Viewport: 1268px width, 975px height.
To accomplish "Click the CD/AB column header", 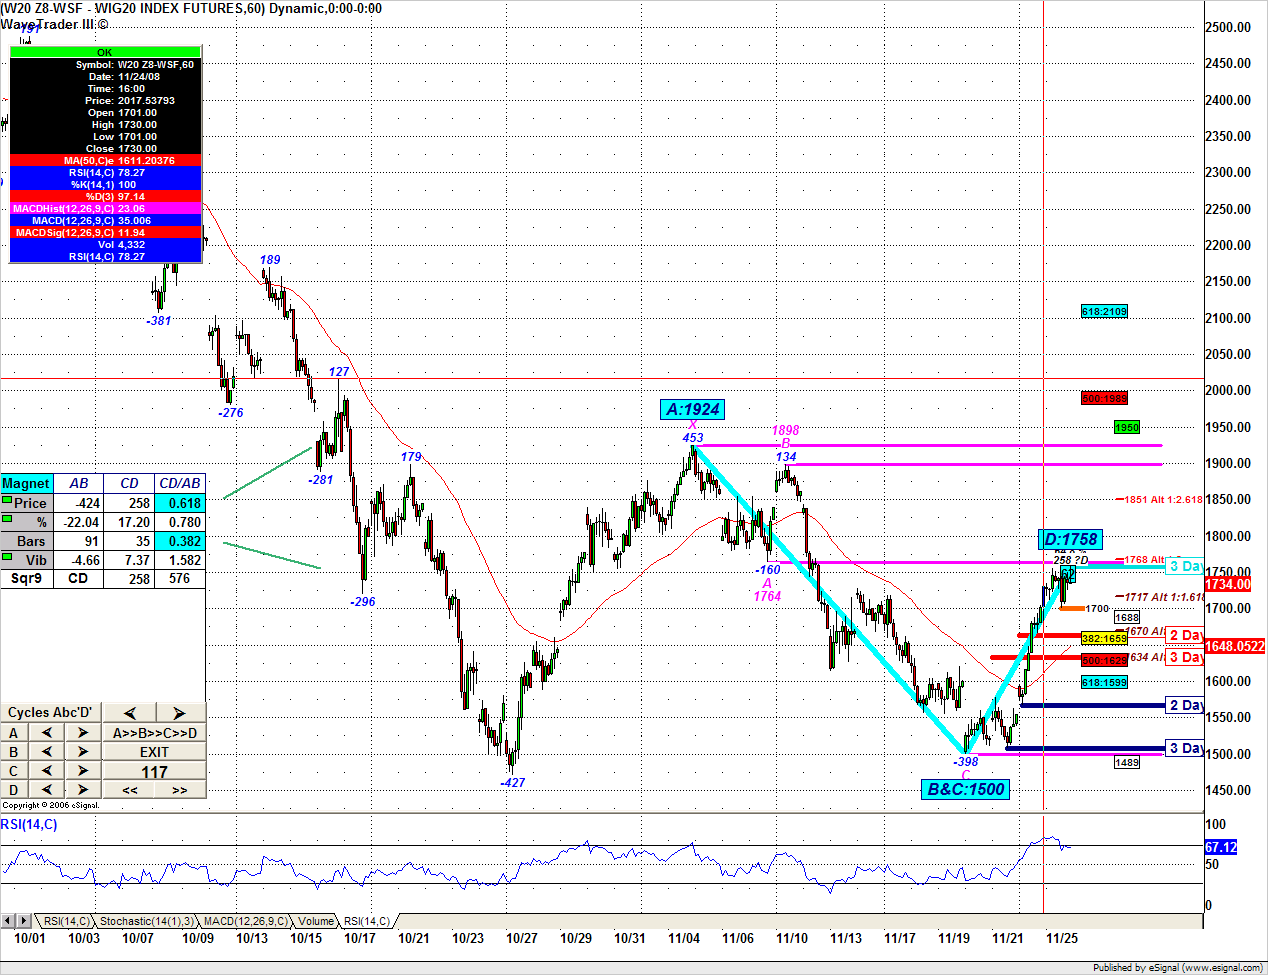I will (x=180, y=483).
